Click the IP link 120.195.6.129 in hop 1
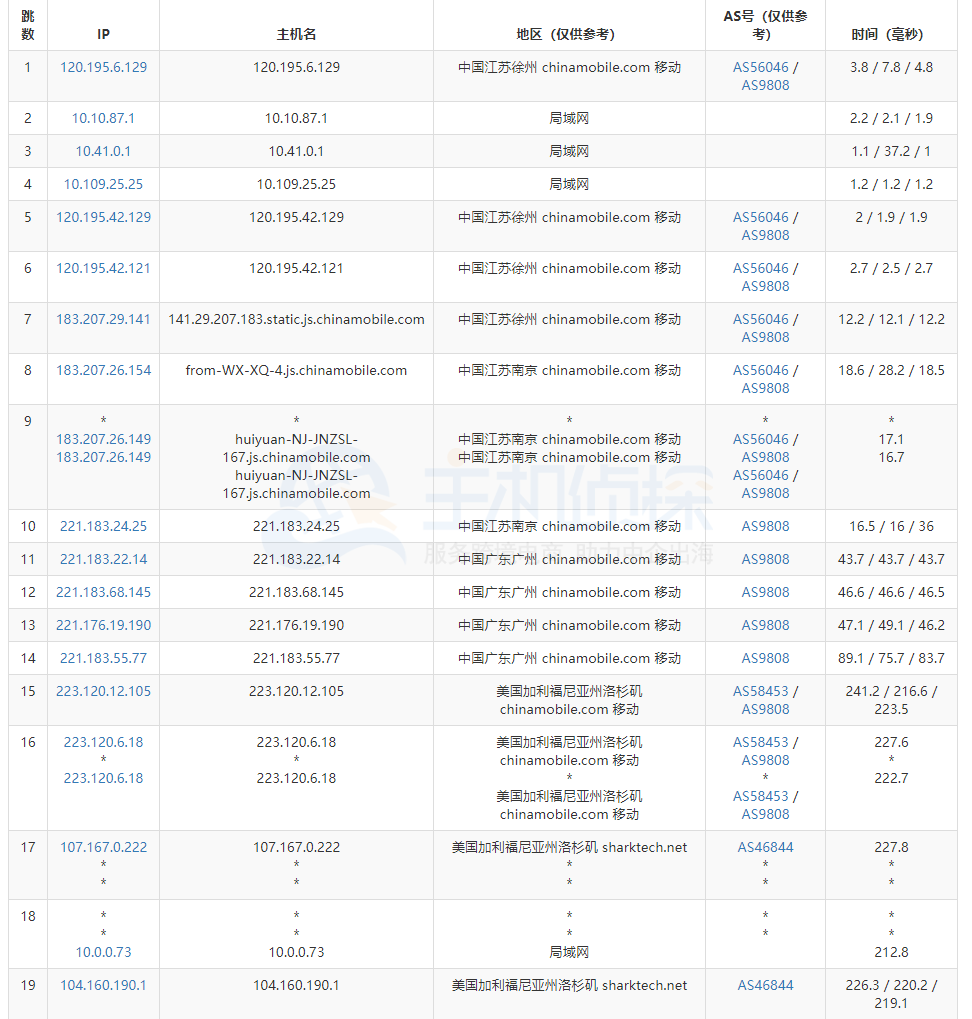This screenshot has width=972, height=1019. (x=103, y=68)
